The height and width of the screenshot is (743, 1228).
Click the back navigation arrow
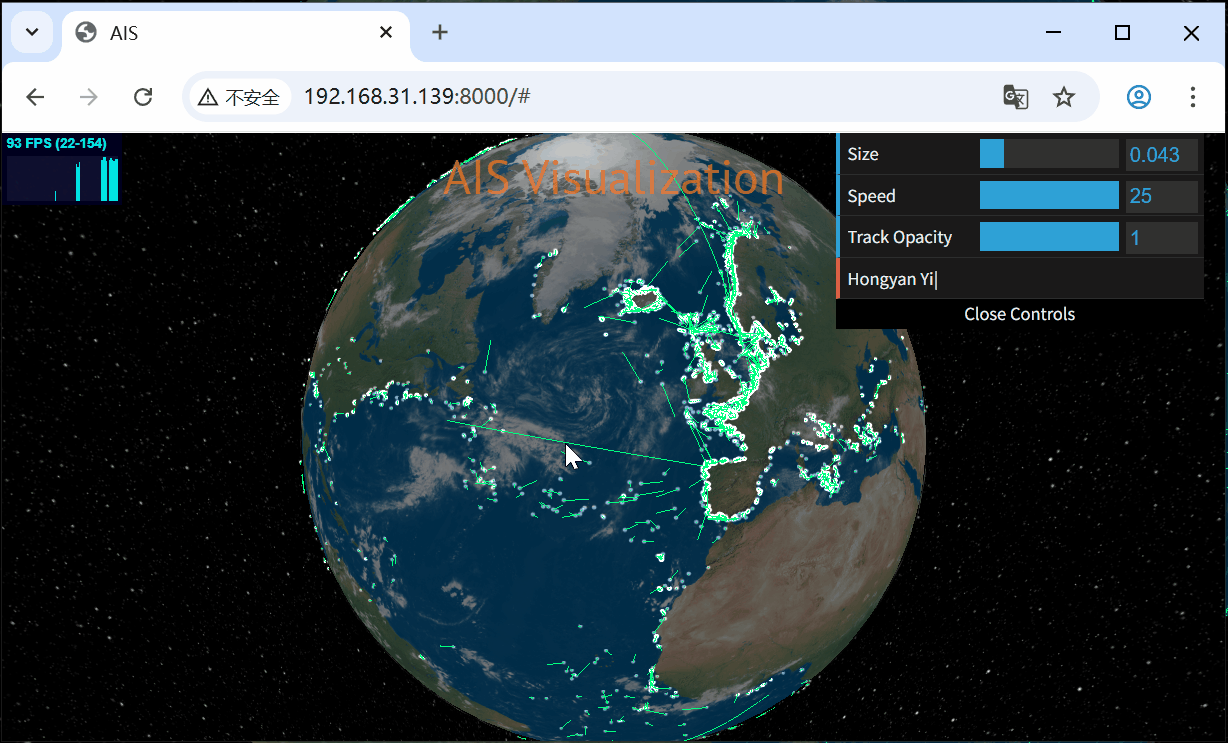[35, 97]
